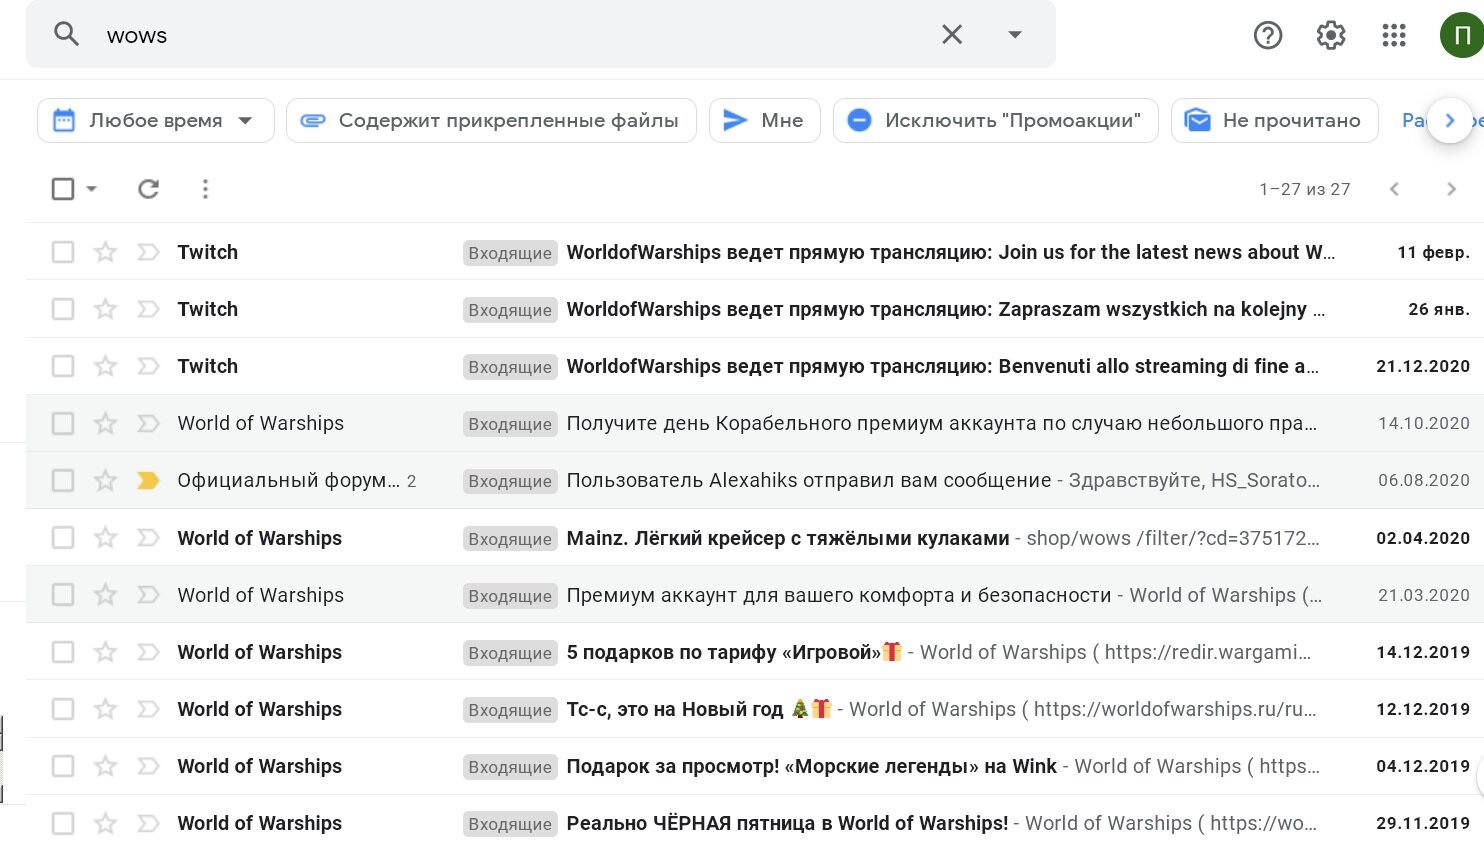Open the Google apps grid
This screenshot has width=1484, height=846.
[x=1394, y=35]
